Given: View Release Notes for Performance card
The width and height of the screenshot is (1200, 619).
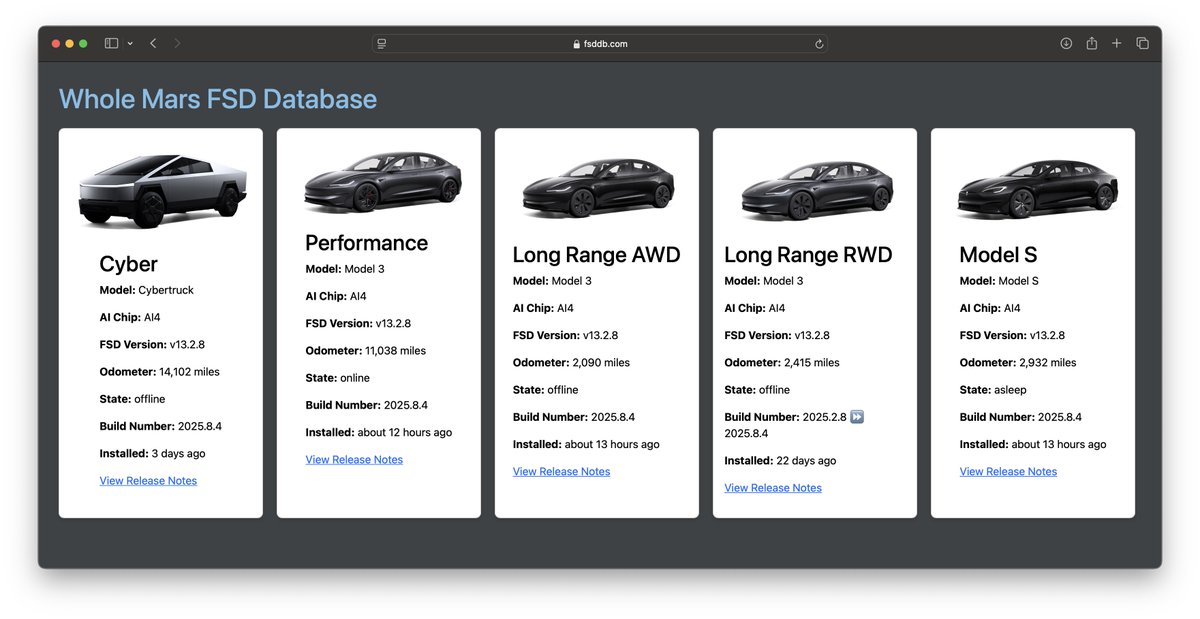Looking at the screenshot, I should pyautogui.click(x=354, y=460).
